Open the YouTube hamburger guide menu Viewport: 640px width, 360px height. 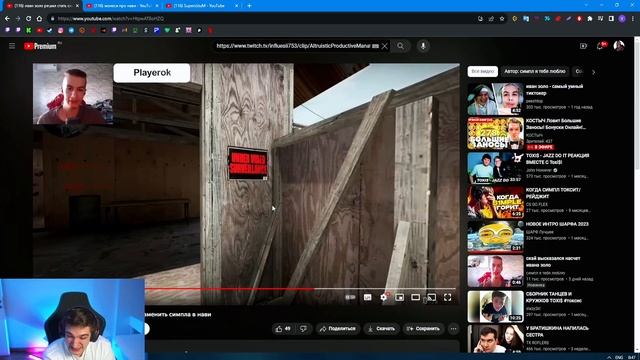click(x=12, y=46)
